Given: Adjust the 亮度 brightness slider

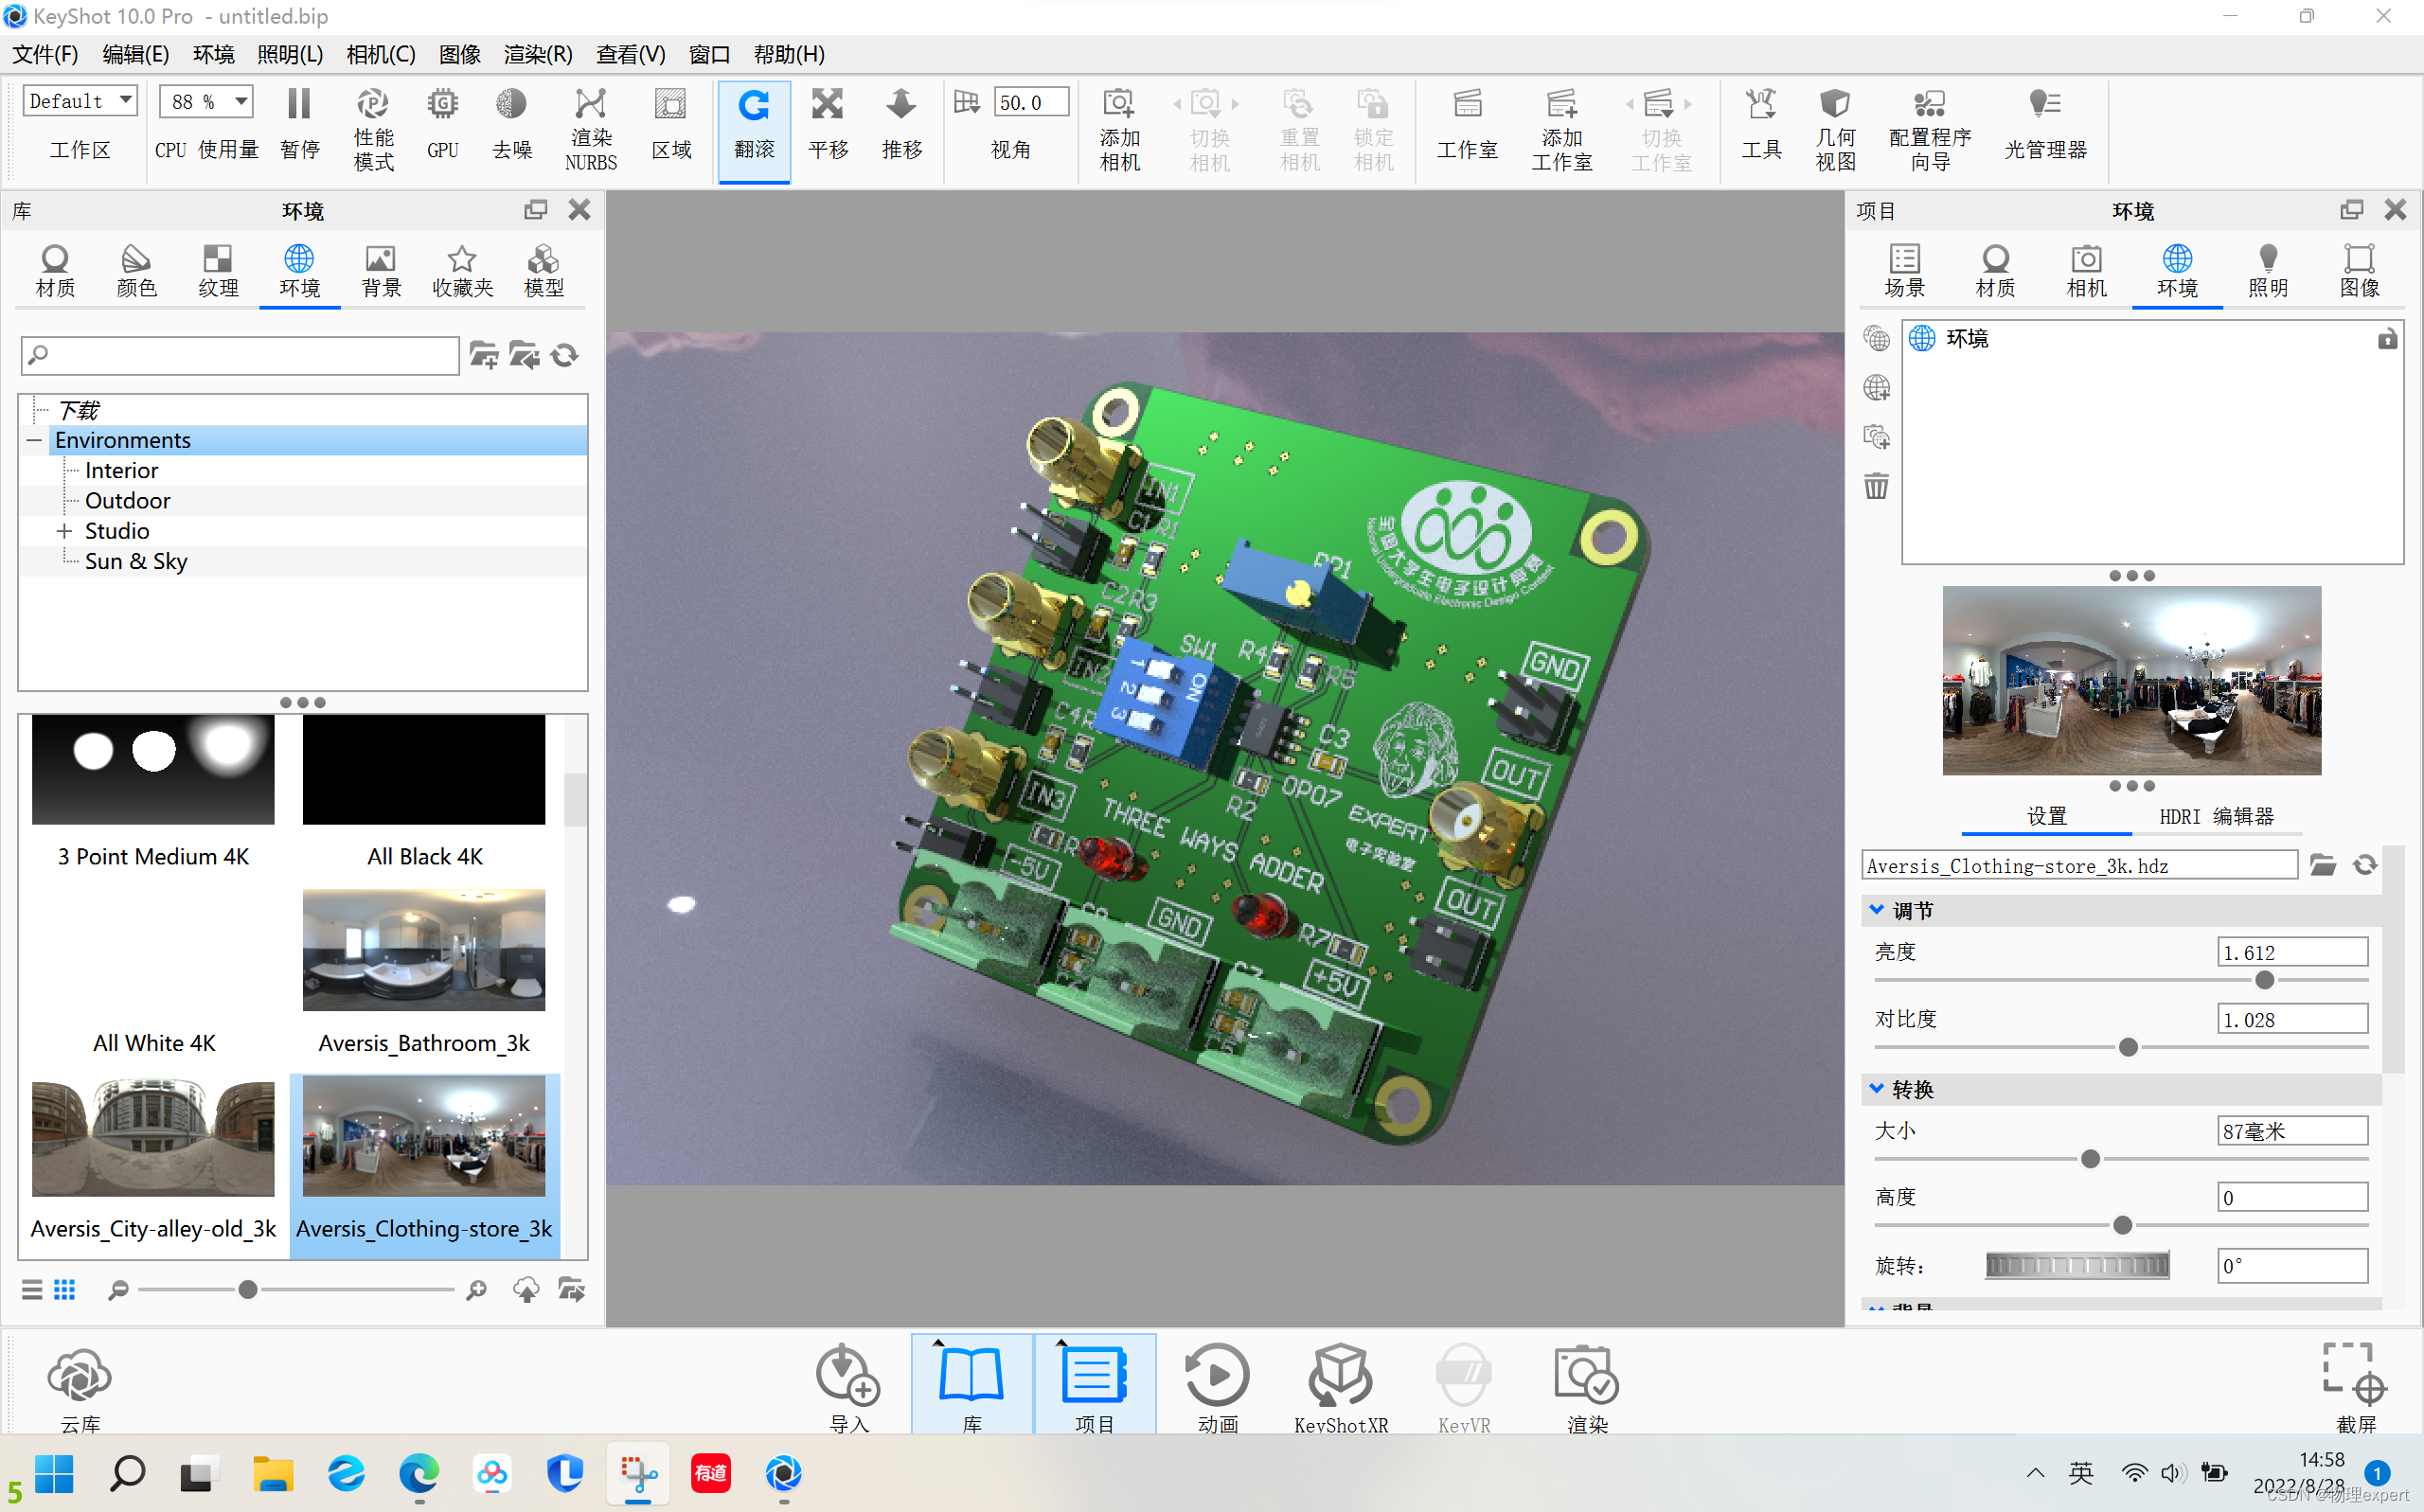Looking at the screenshot, I should point(2265,980).
